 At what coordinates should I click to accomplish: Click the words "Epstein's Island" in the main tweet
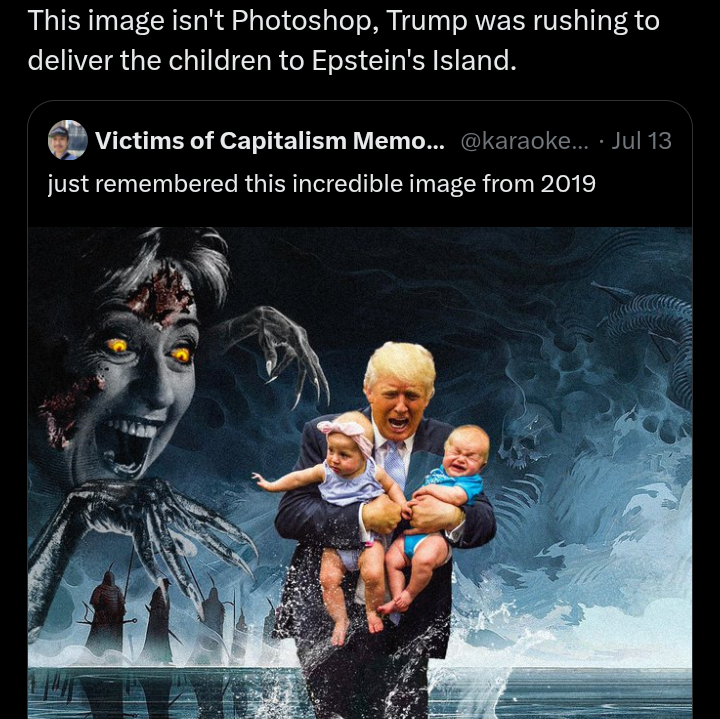[411, 60]
